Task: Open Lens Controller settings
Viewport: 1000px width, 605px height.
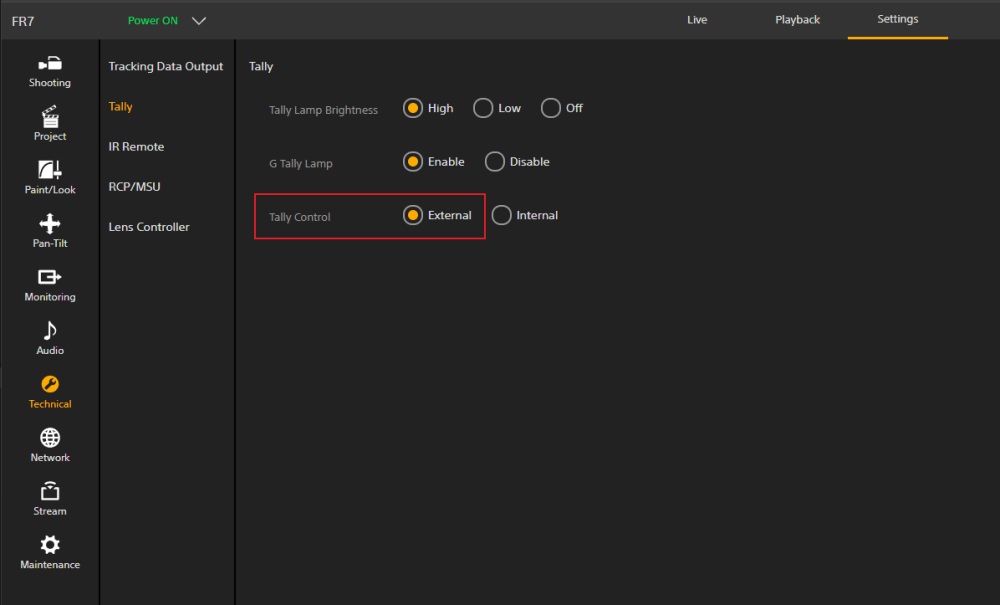Action: point(149,227)
